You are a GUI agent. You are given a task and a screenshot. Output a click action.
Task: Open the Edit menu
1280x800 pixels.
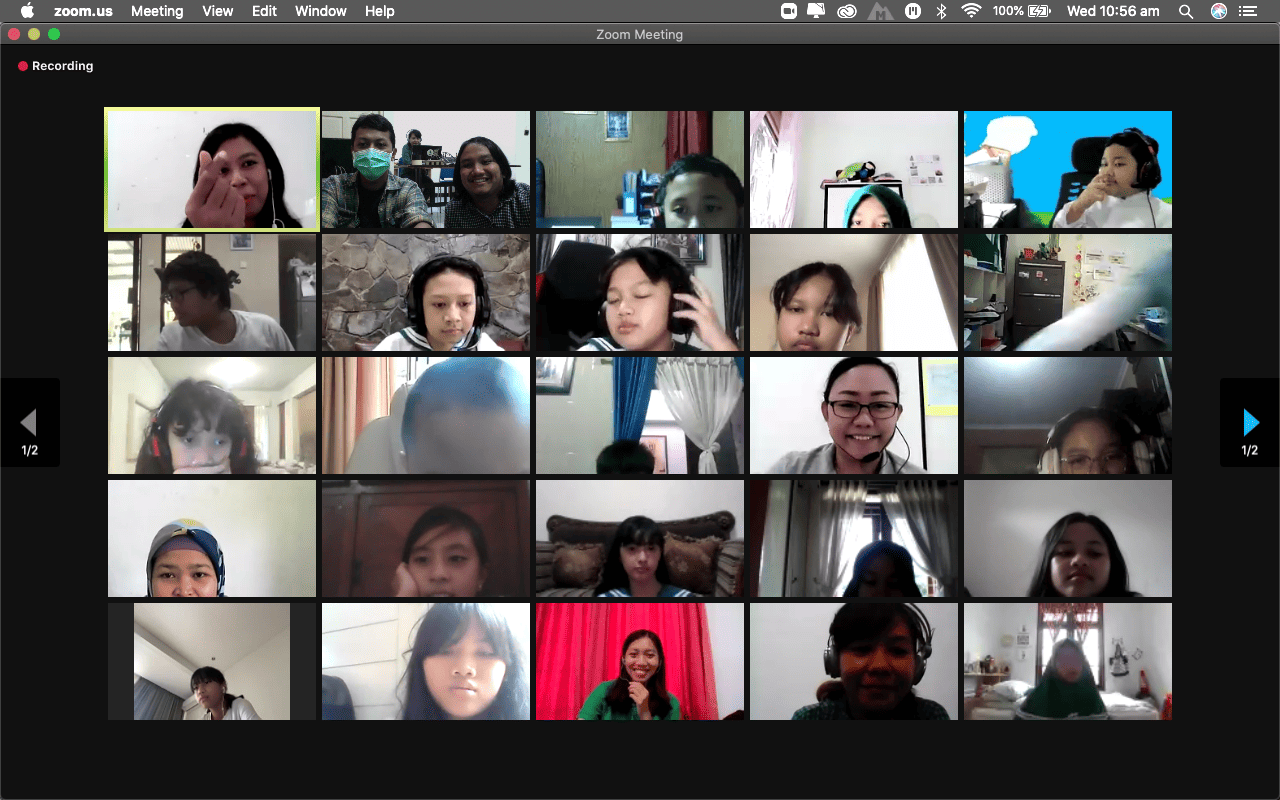coord(264,11)
